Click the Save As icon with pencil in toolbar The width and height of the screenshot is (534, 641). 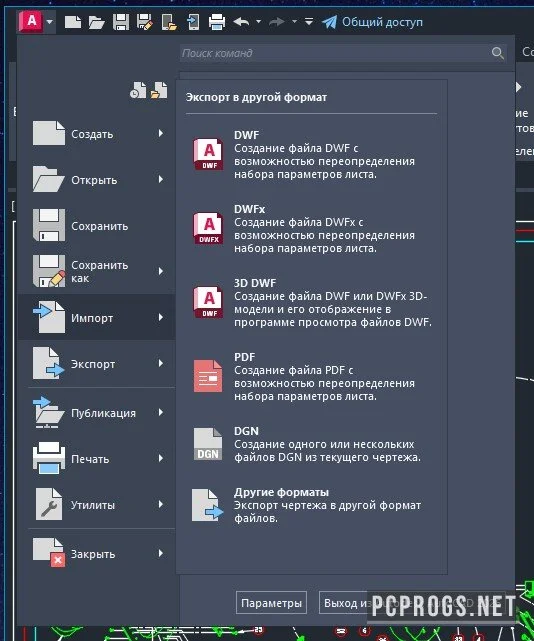click(144, 22)
